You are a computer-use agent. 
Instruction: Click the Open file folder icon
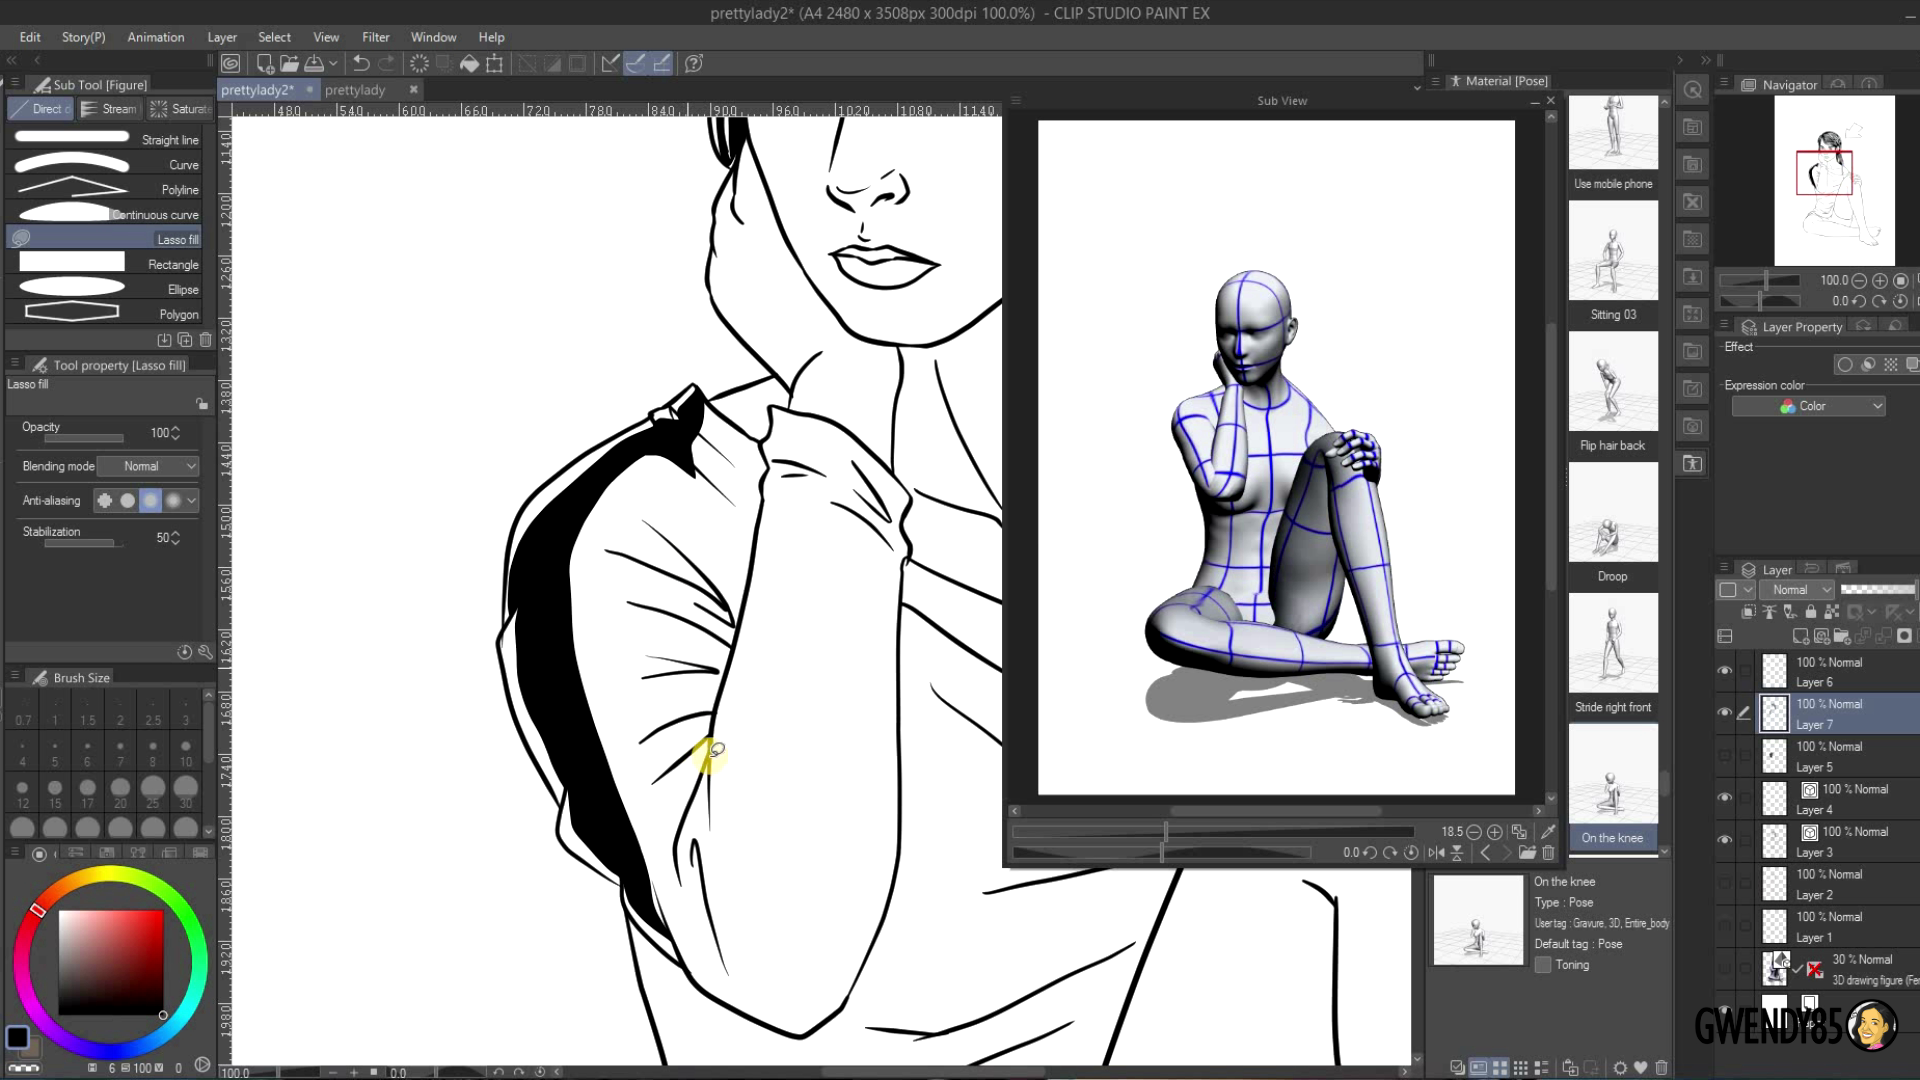point(289,64)
